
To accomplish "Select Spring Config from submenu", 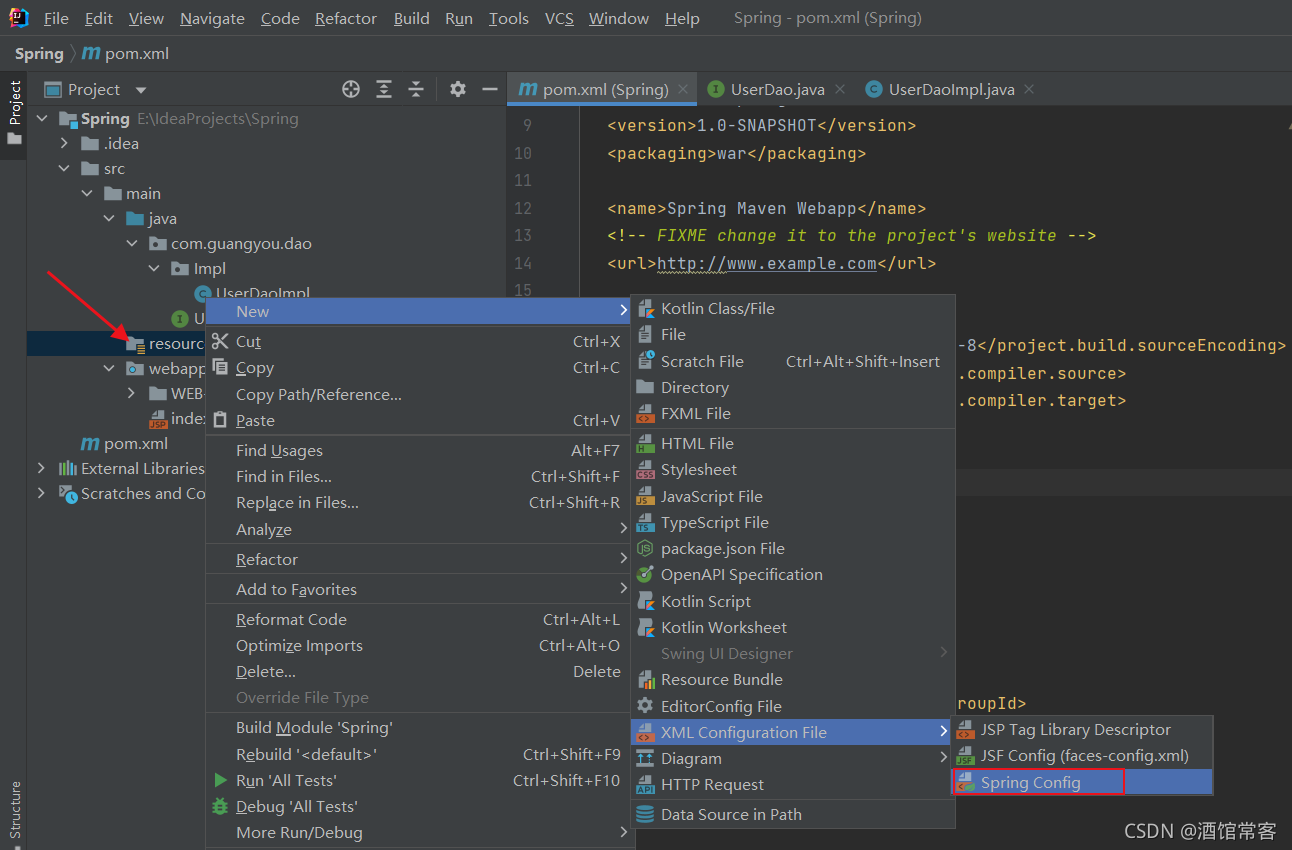I will pyautogui.click(x=1082, y=782).
